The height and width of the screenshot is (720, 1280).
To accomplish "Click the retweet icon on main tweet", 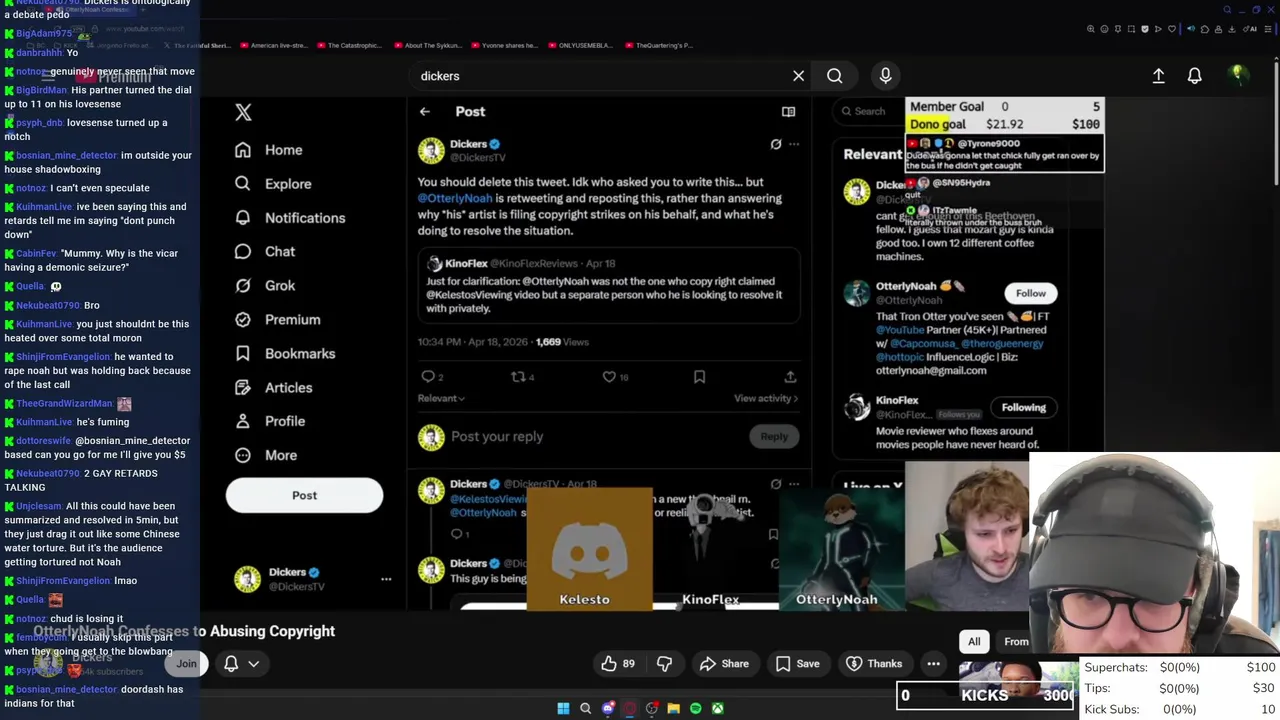I will point(518,377).
